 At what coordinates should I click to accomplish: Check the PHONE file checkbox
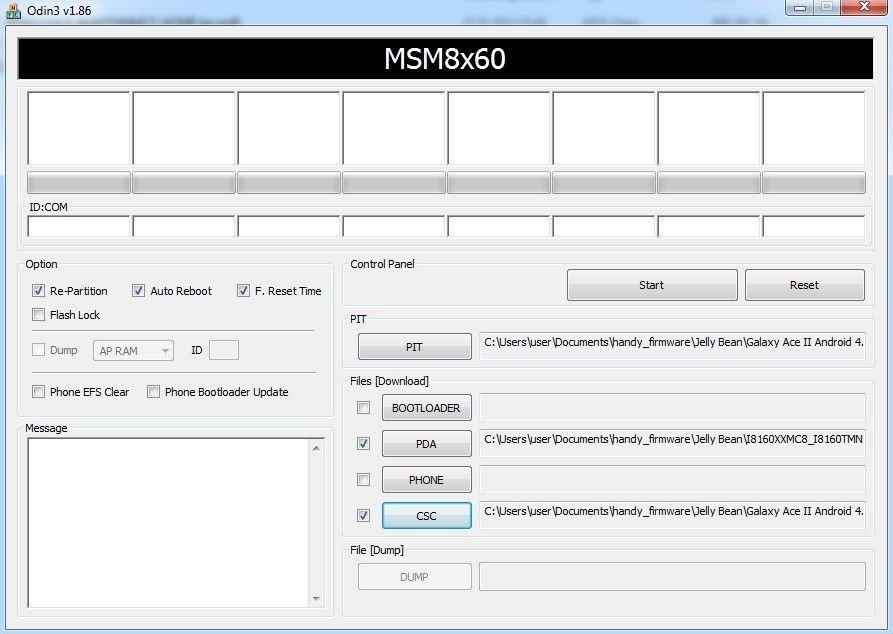pyautogui.click(x=363, y=480)
